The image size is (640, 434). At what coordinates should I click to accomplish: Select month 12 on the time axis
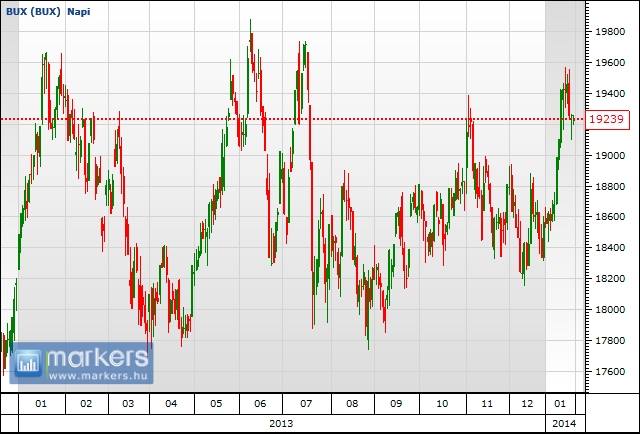527,404
